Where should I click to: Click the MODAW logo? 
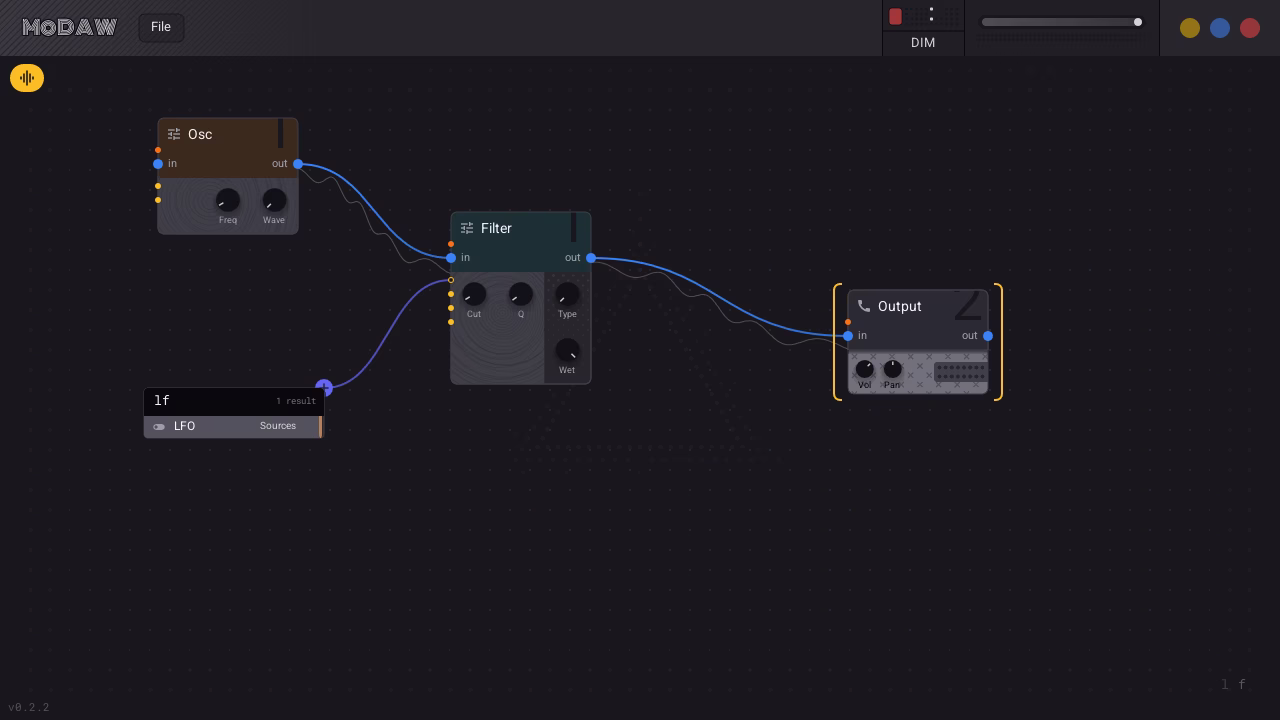pos(70,27)
